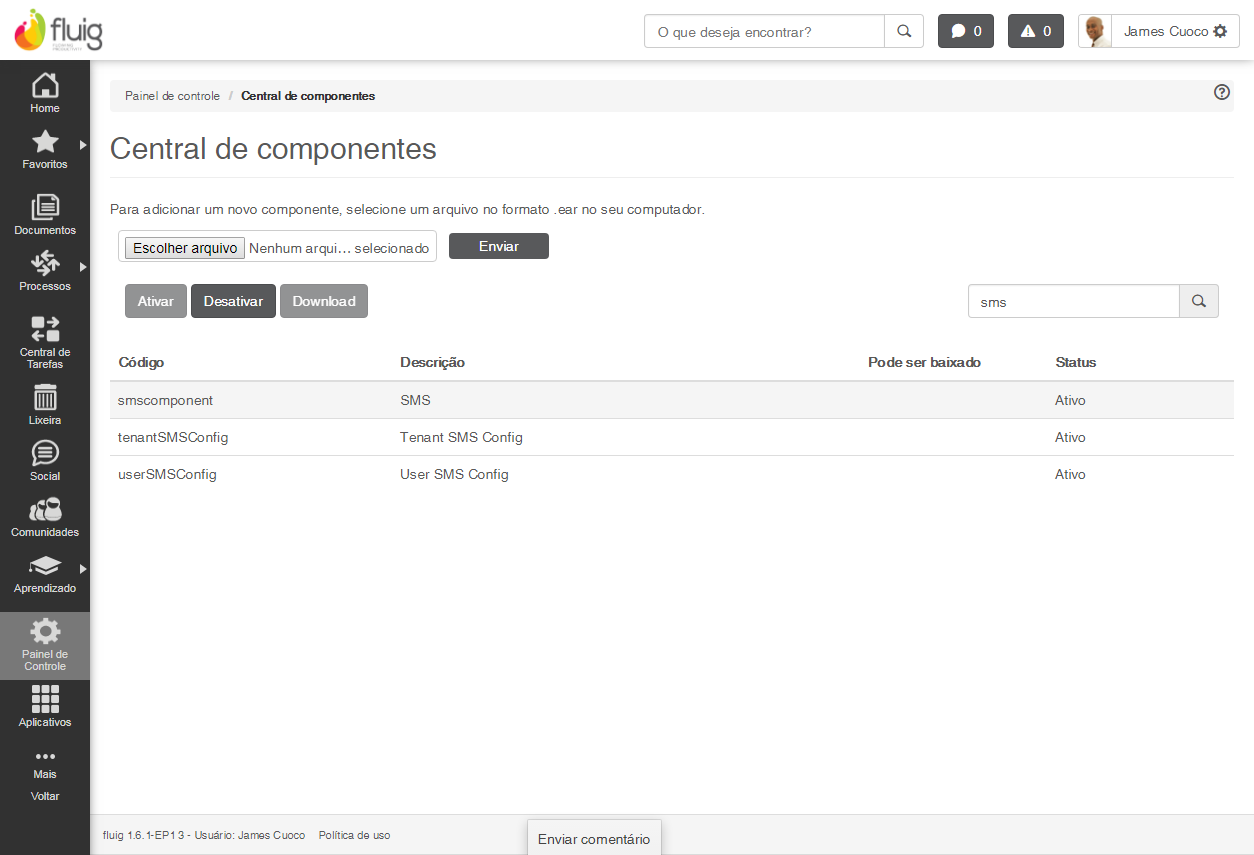Open the Home icon in sidebar
This screenshot has height=855, width=1254.
[45, 86]
